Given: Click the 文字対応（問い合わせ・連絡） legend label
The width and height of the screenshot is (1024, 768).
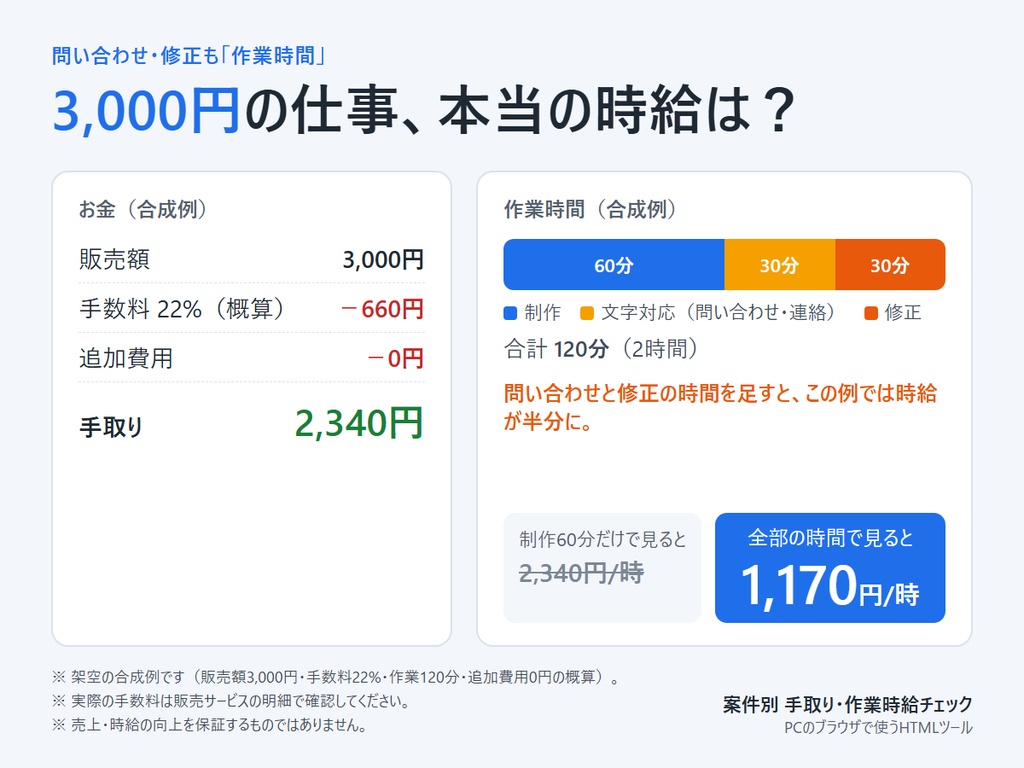Looking at the screenshot, I should tap(718, 313).
